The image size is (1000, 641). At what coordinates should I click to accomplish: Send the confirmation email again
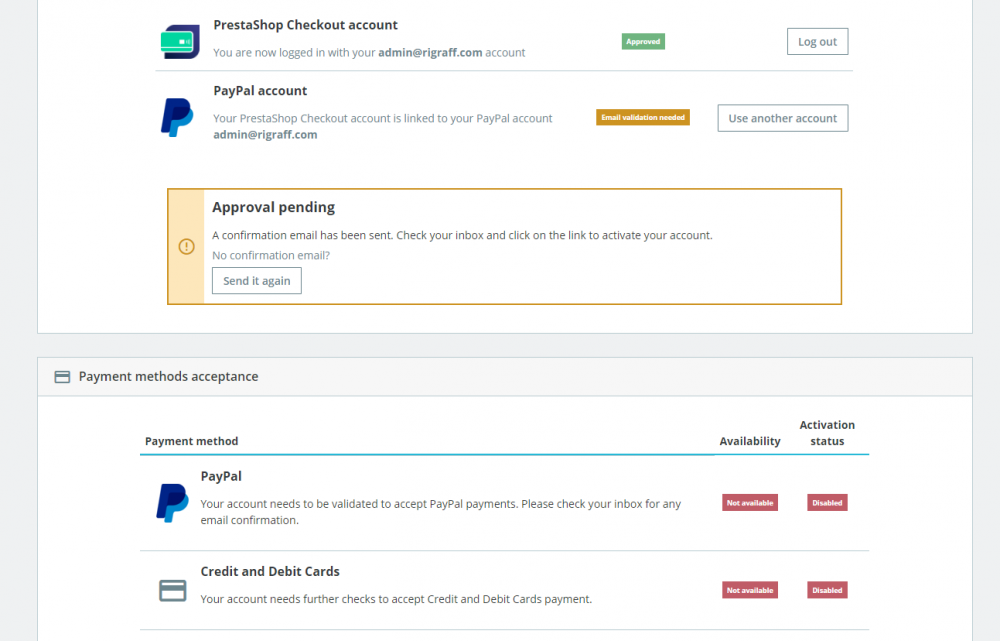tap(256, 281)
